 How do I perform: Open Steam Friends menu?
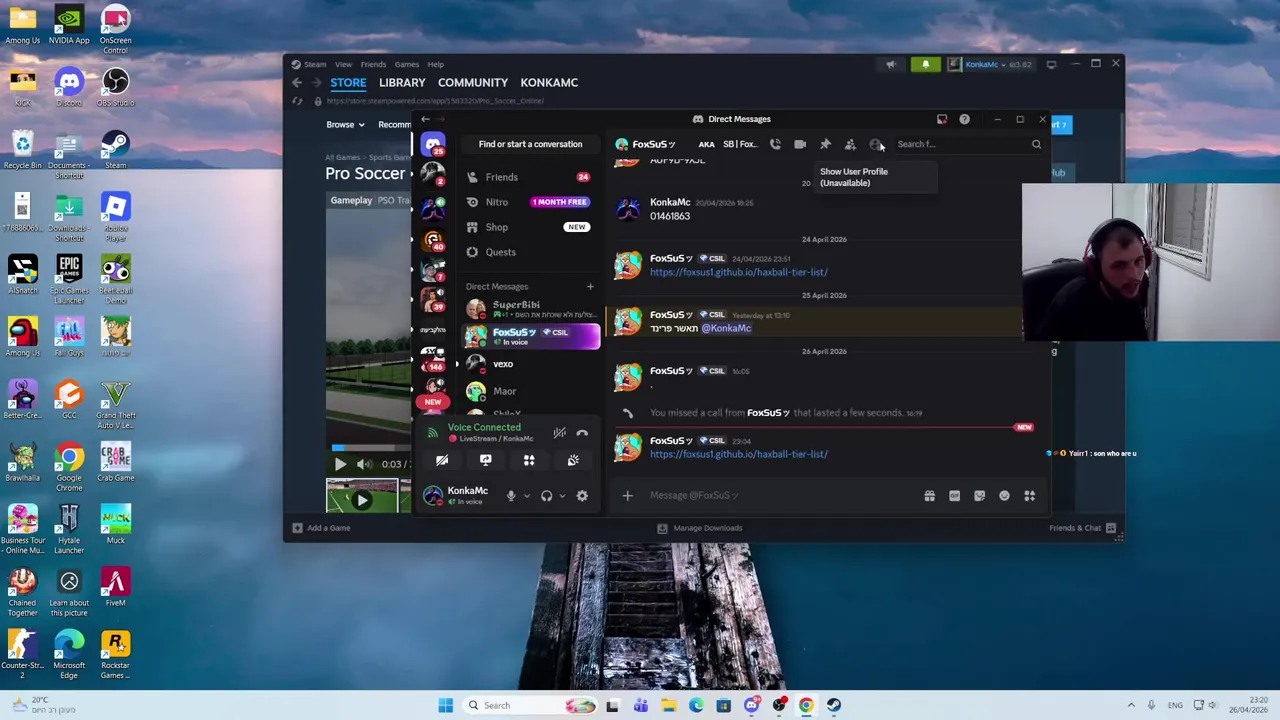point(373,64)
